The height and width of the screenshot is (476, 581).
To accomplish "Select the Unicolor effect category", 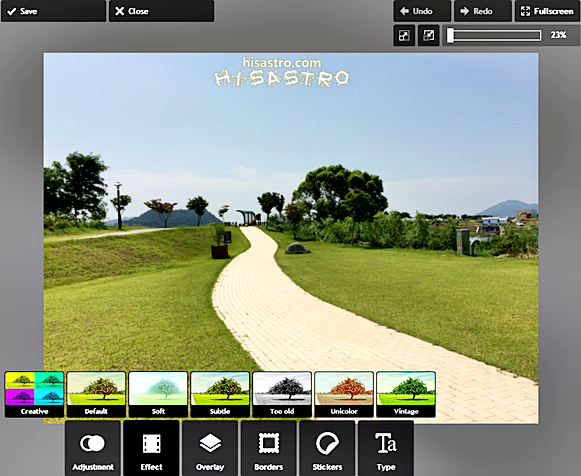I will point(344,394).
